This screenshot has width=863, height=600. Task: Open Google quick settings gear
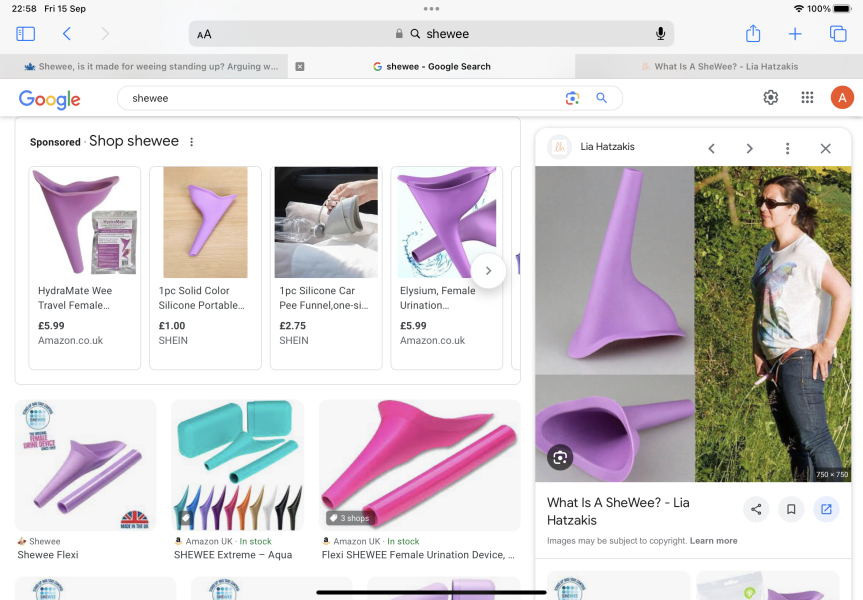coord(771,98)
